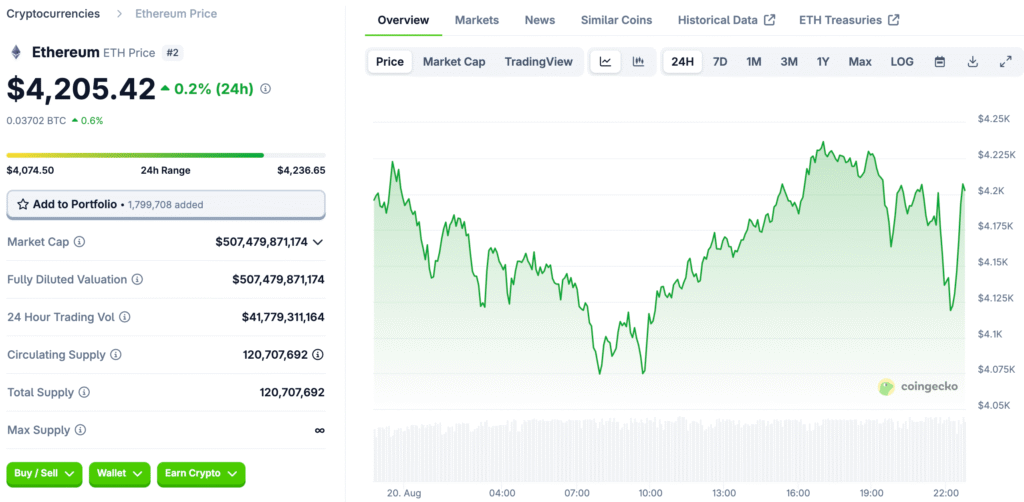Screen dimensions: 1024x502
Task: Go to Cryptocurrencies breadcrumb link
Action: point(54,13)
